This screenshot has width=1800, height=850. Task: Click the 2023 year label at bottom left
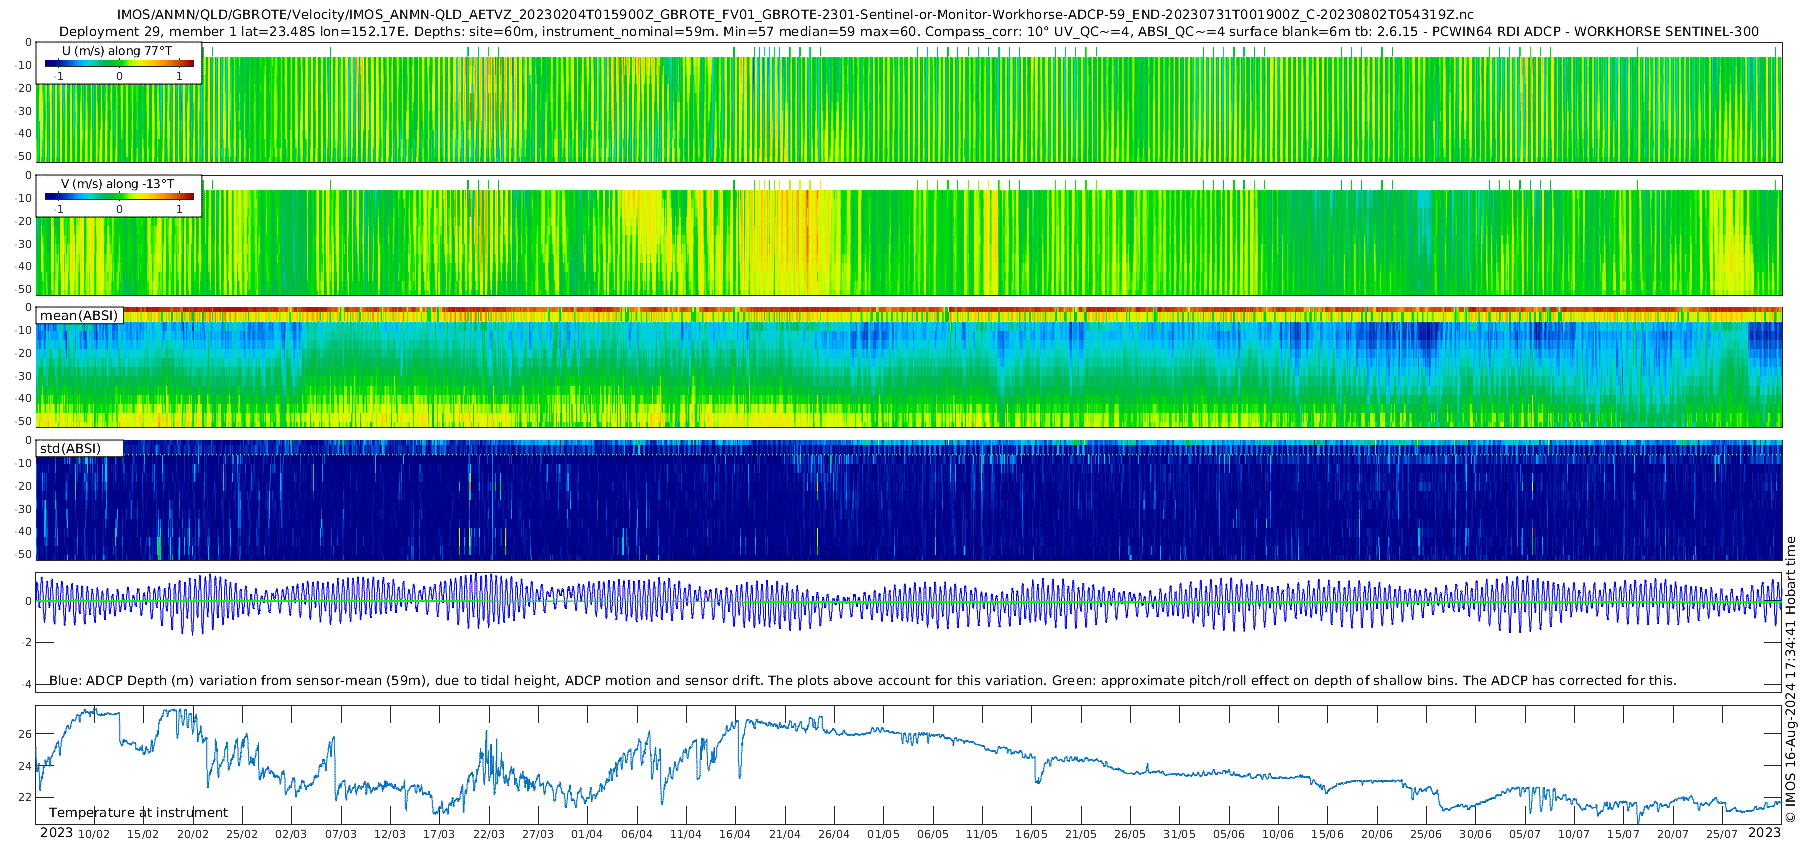(56, 833)
